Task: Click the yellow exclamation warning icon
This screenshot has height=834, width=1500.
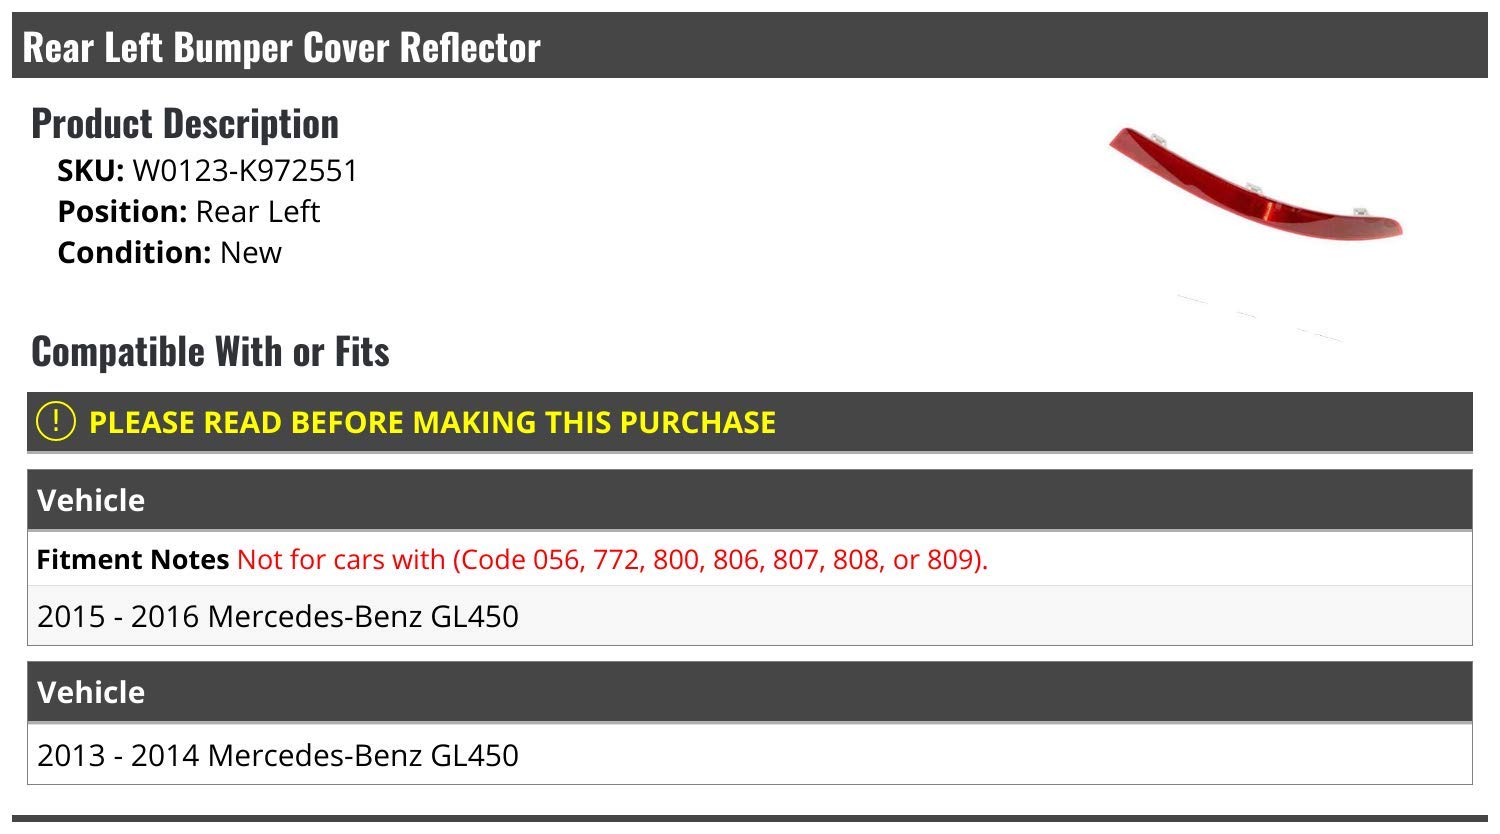Action: [56, 422]
